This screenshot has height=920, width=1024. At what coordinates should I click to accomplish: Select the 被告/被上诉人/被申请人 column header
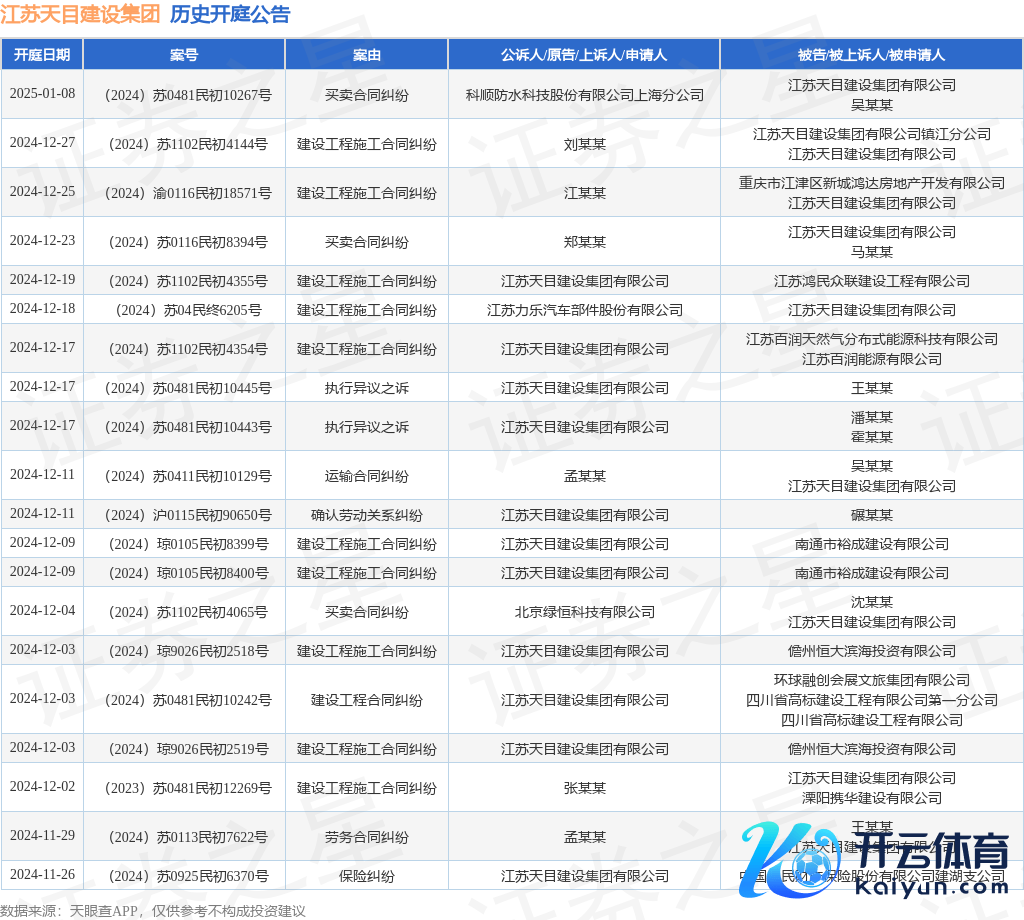tap(871, 55)
